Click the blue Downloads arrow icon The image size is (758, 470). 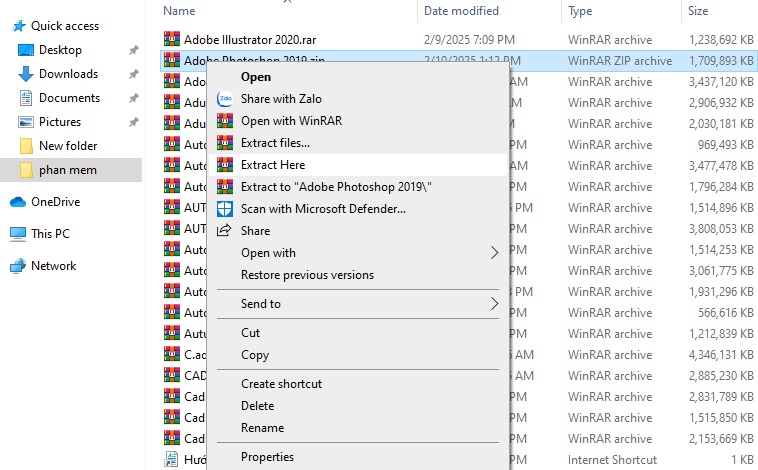point(26,74)
